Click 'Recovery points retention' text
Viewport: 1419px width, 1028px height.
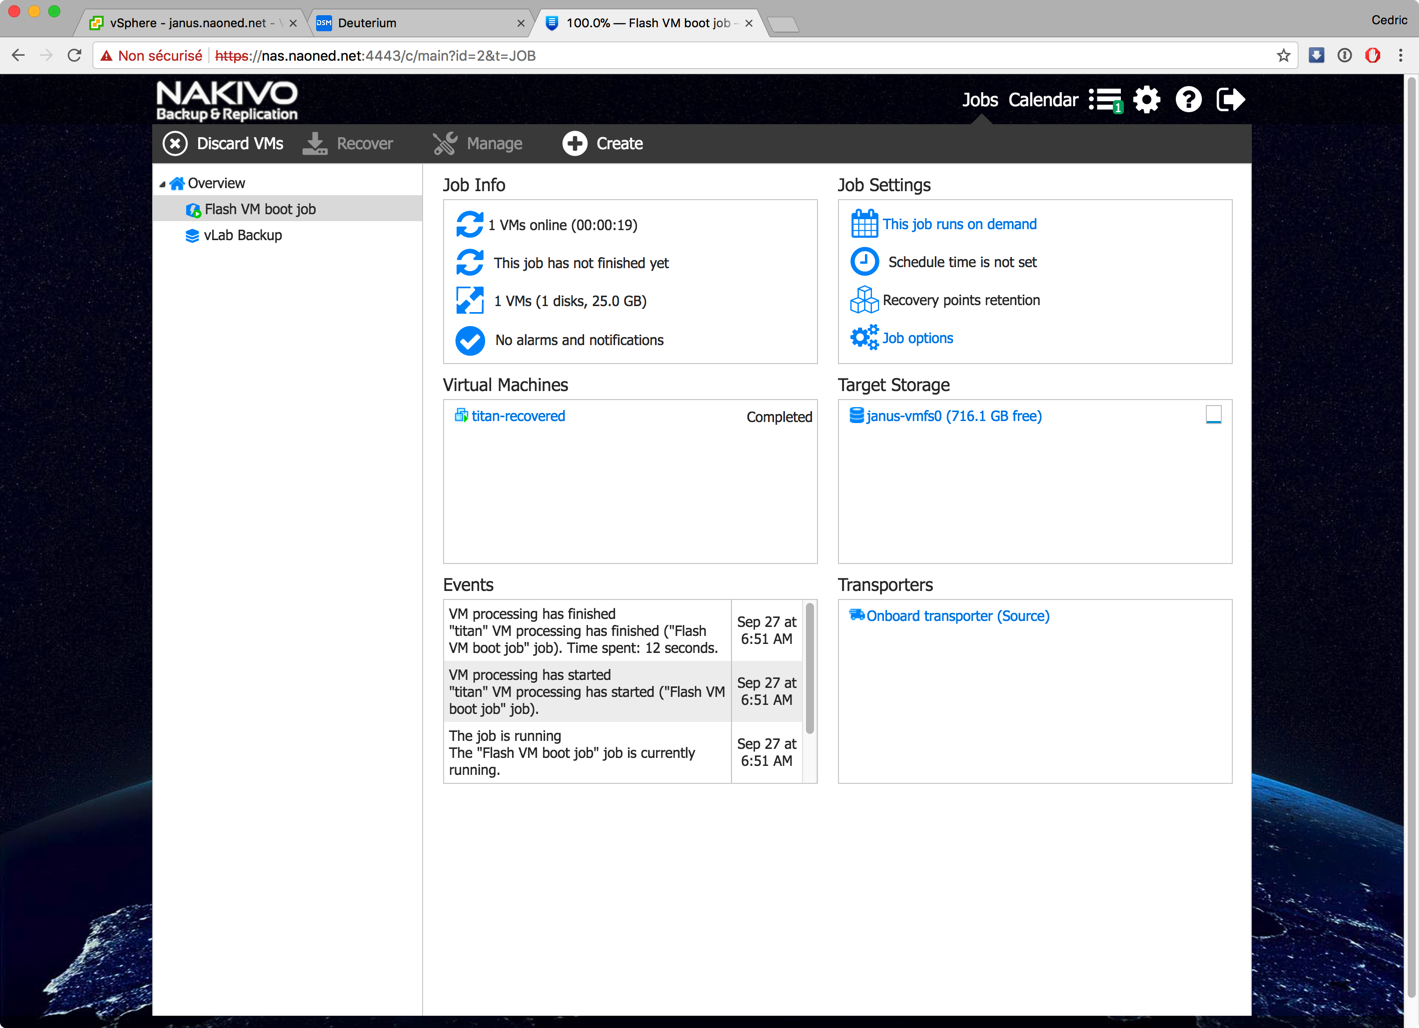pos(961,300)
